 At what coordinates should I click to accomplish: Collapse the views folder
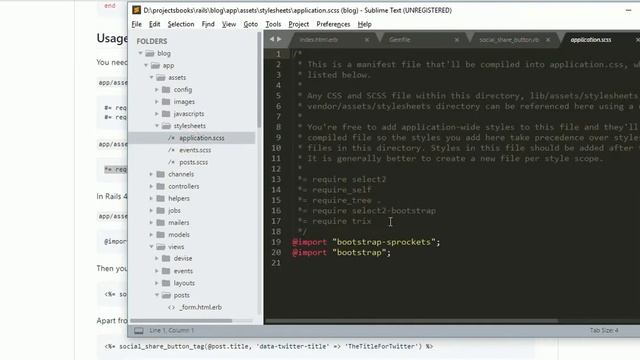(151, 247)
